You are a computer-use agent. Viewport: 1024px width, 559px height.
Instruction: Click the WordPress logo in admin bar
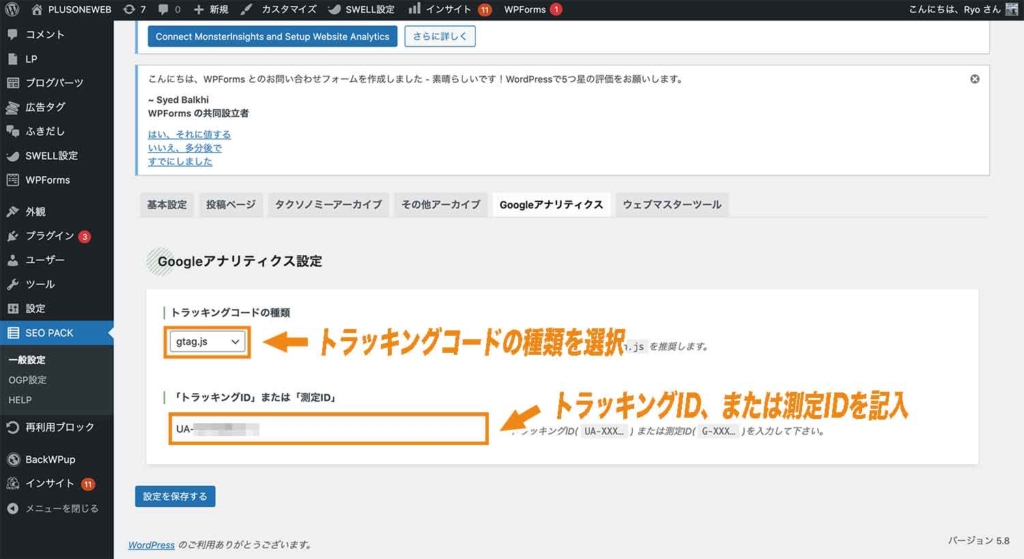12,9
